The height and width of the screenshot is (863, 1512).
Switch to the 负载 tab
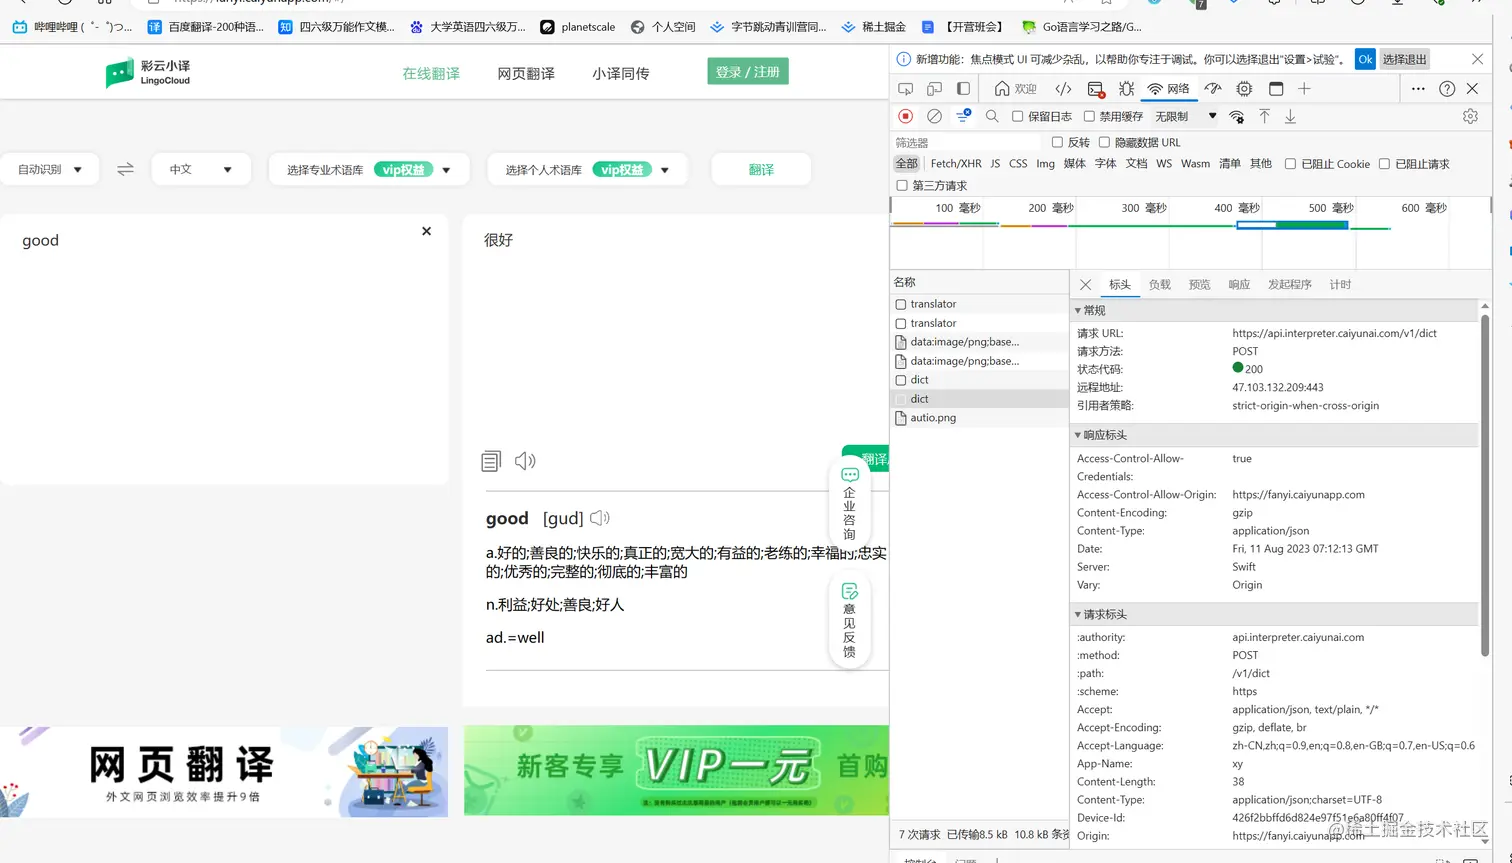(x=1159, y=285)
